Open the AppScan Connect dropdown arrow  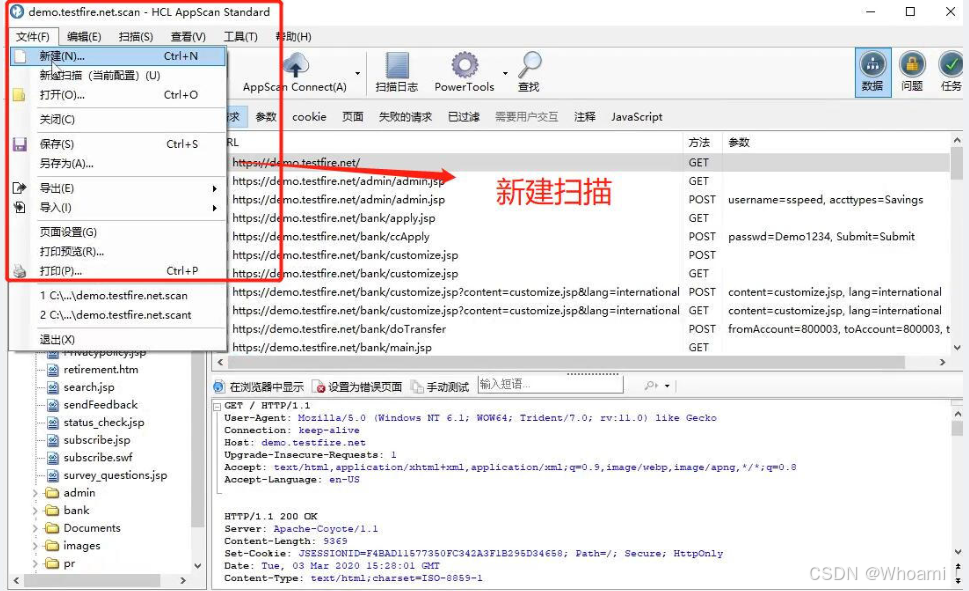[x=357, y=74]
